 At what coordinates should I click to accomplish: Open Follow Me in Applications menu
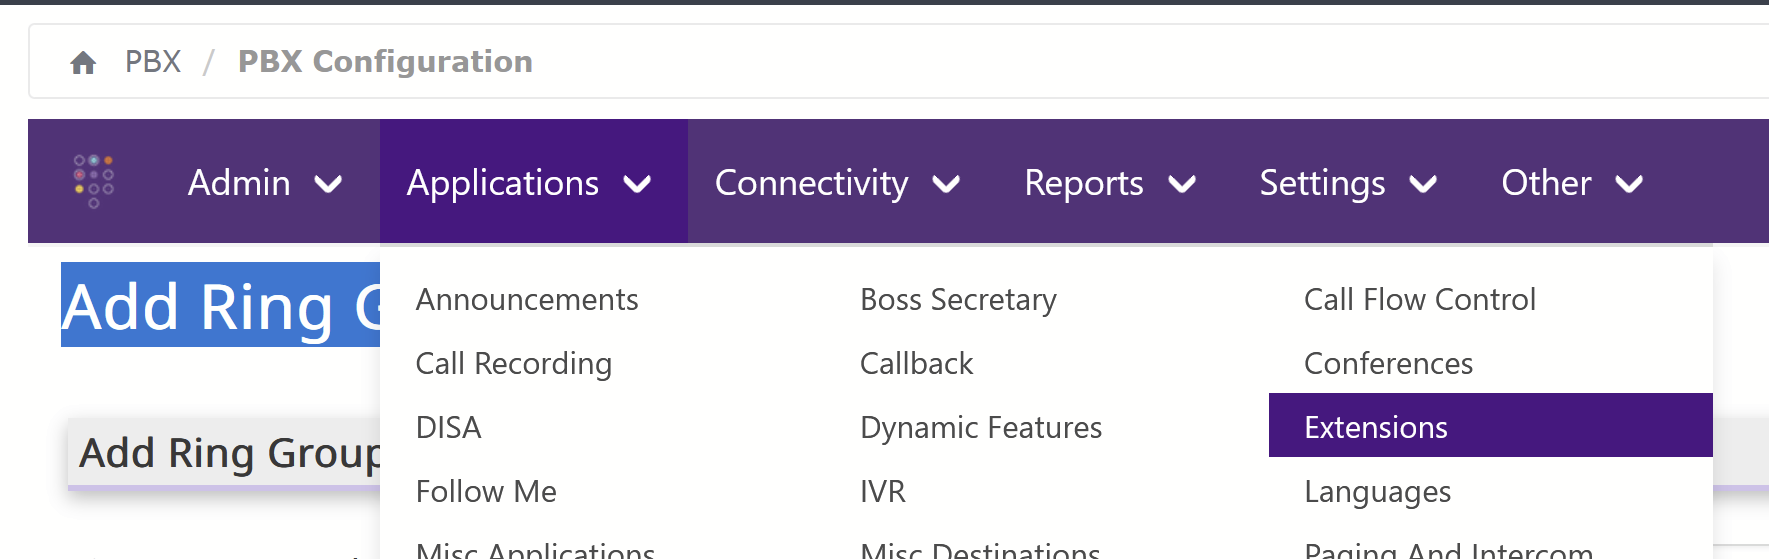[x=486, y=492]
